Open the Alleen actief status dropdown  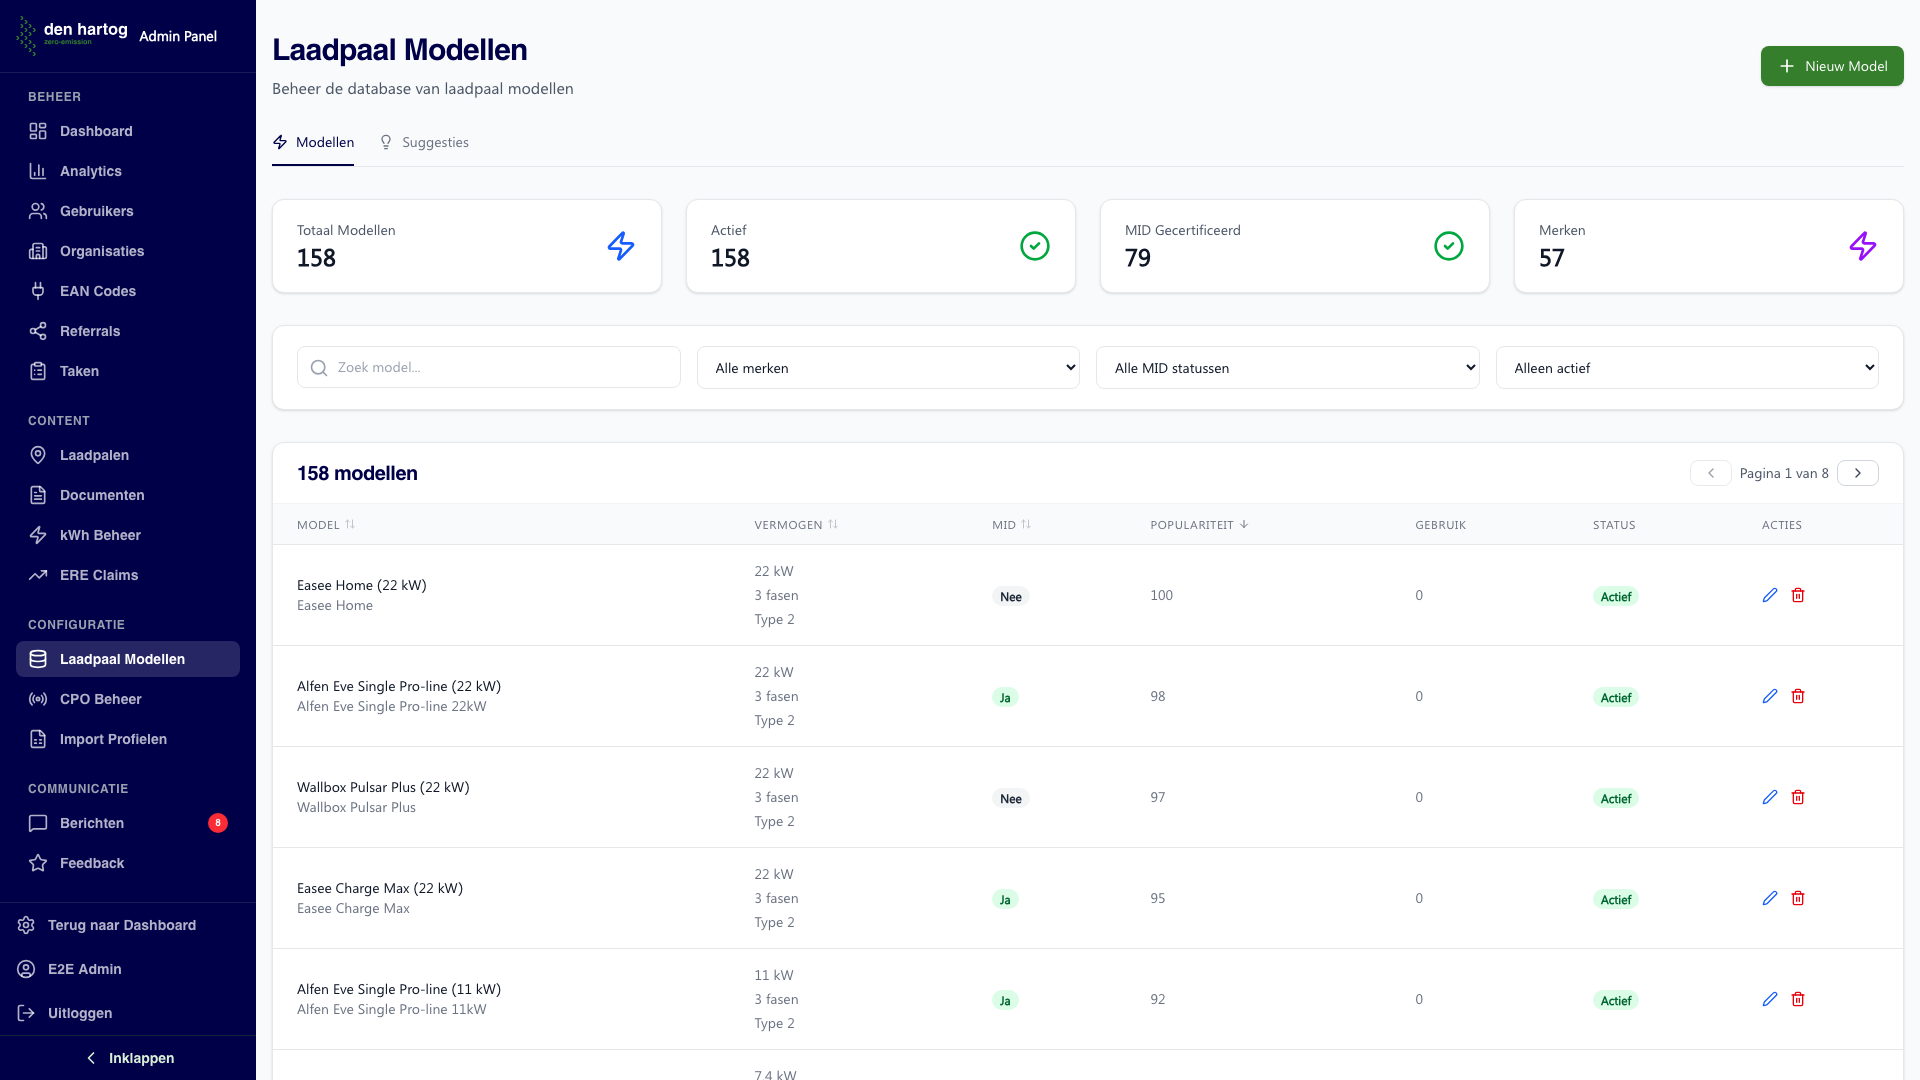(1686, 368)
